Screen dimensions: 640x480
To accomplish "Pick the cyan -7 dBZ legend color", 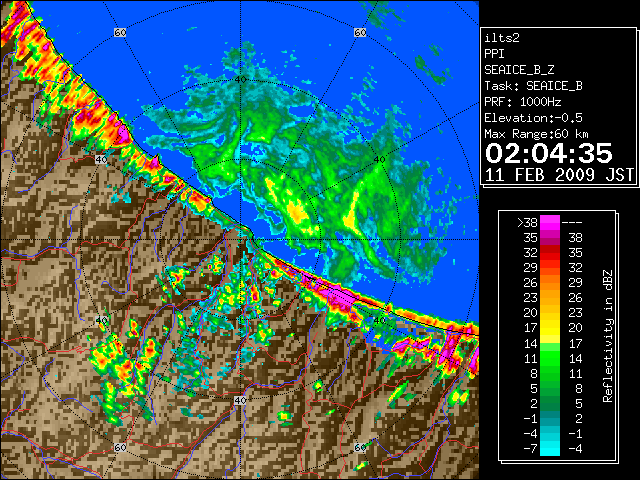I will coord(550,449).
